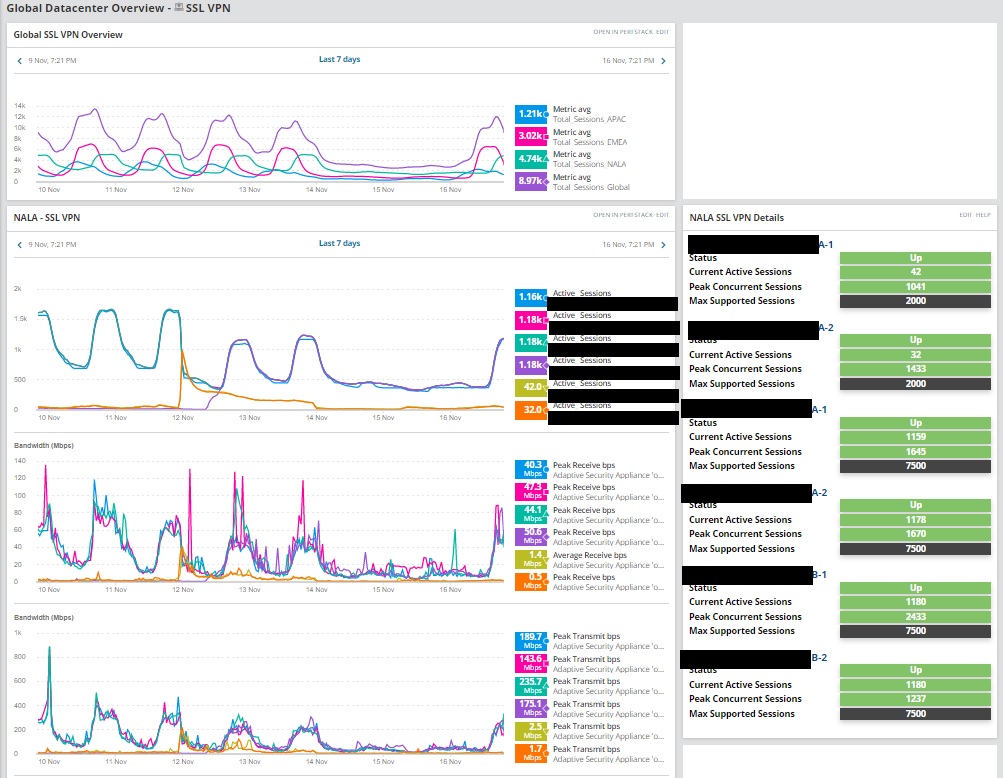
Task: Toggle the orange 32.0 Active Sessions legend swatch
Action: [x=531, y=409]
